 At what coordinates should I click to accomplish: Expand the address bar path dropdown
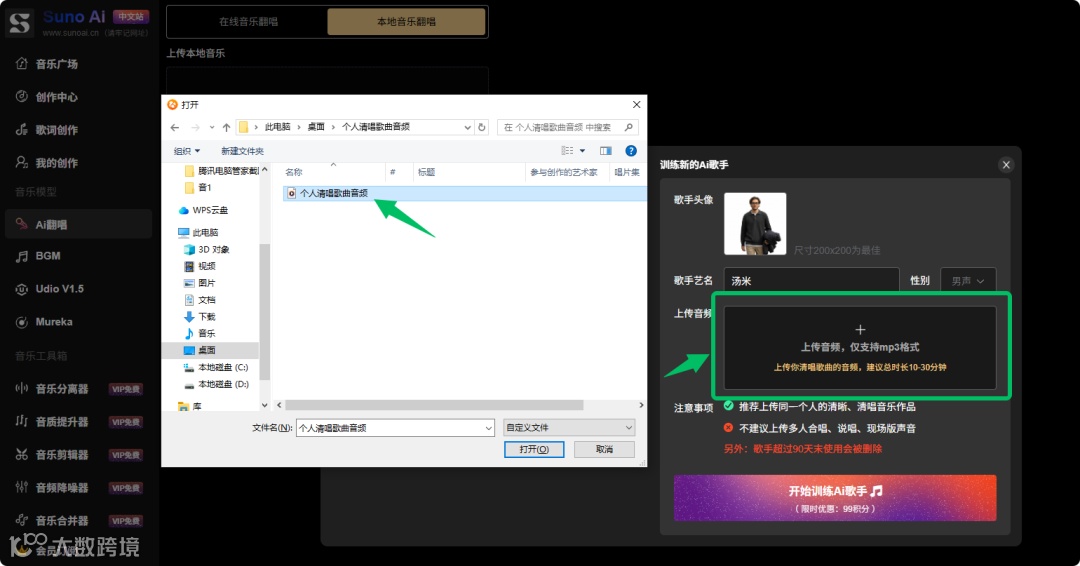[467, 127]
